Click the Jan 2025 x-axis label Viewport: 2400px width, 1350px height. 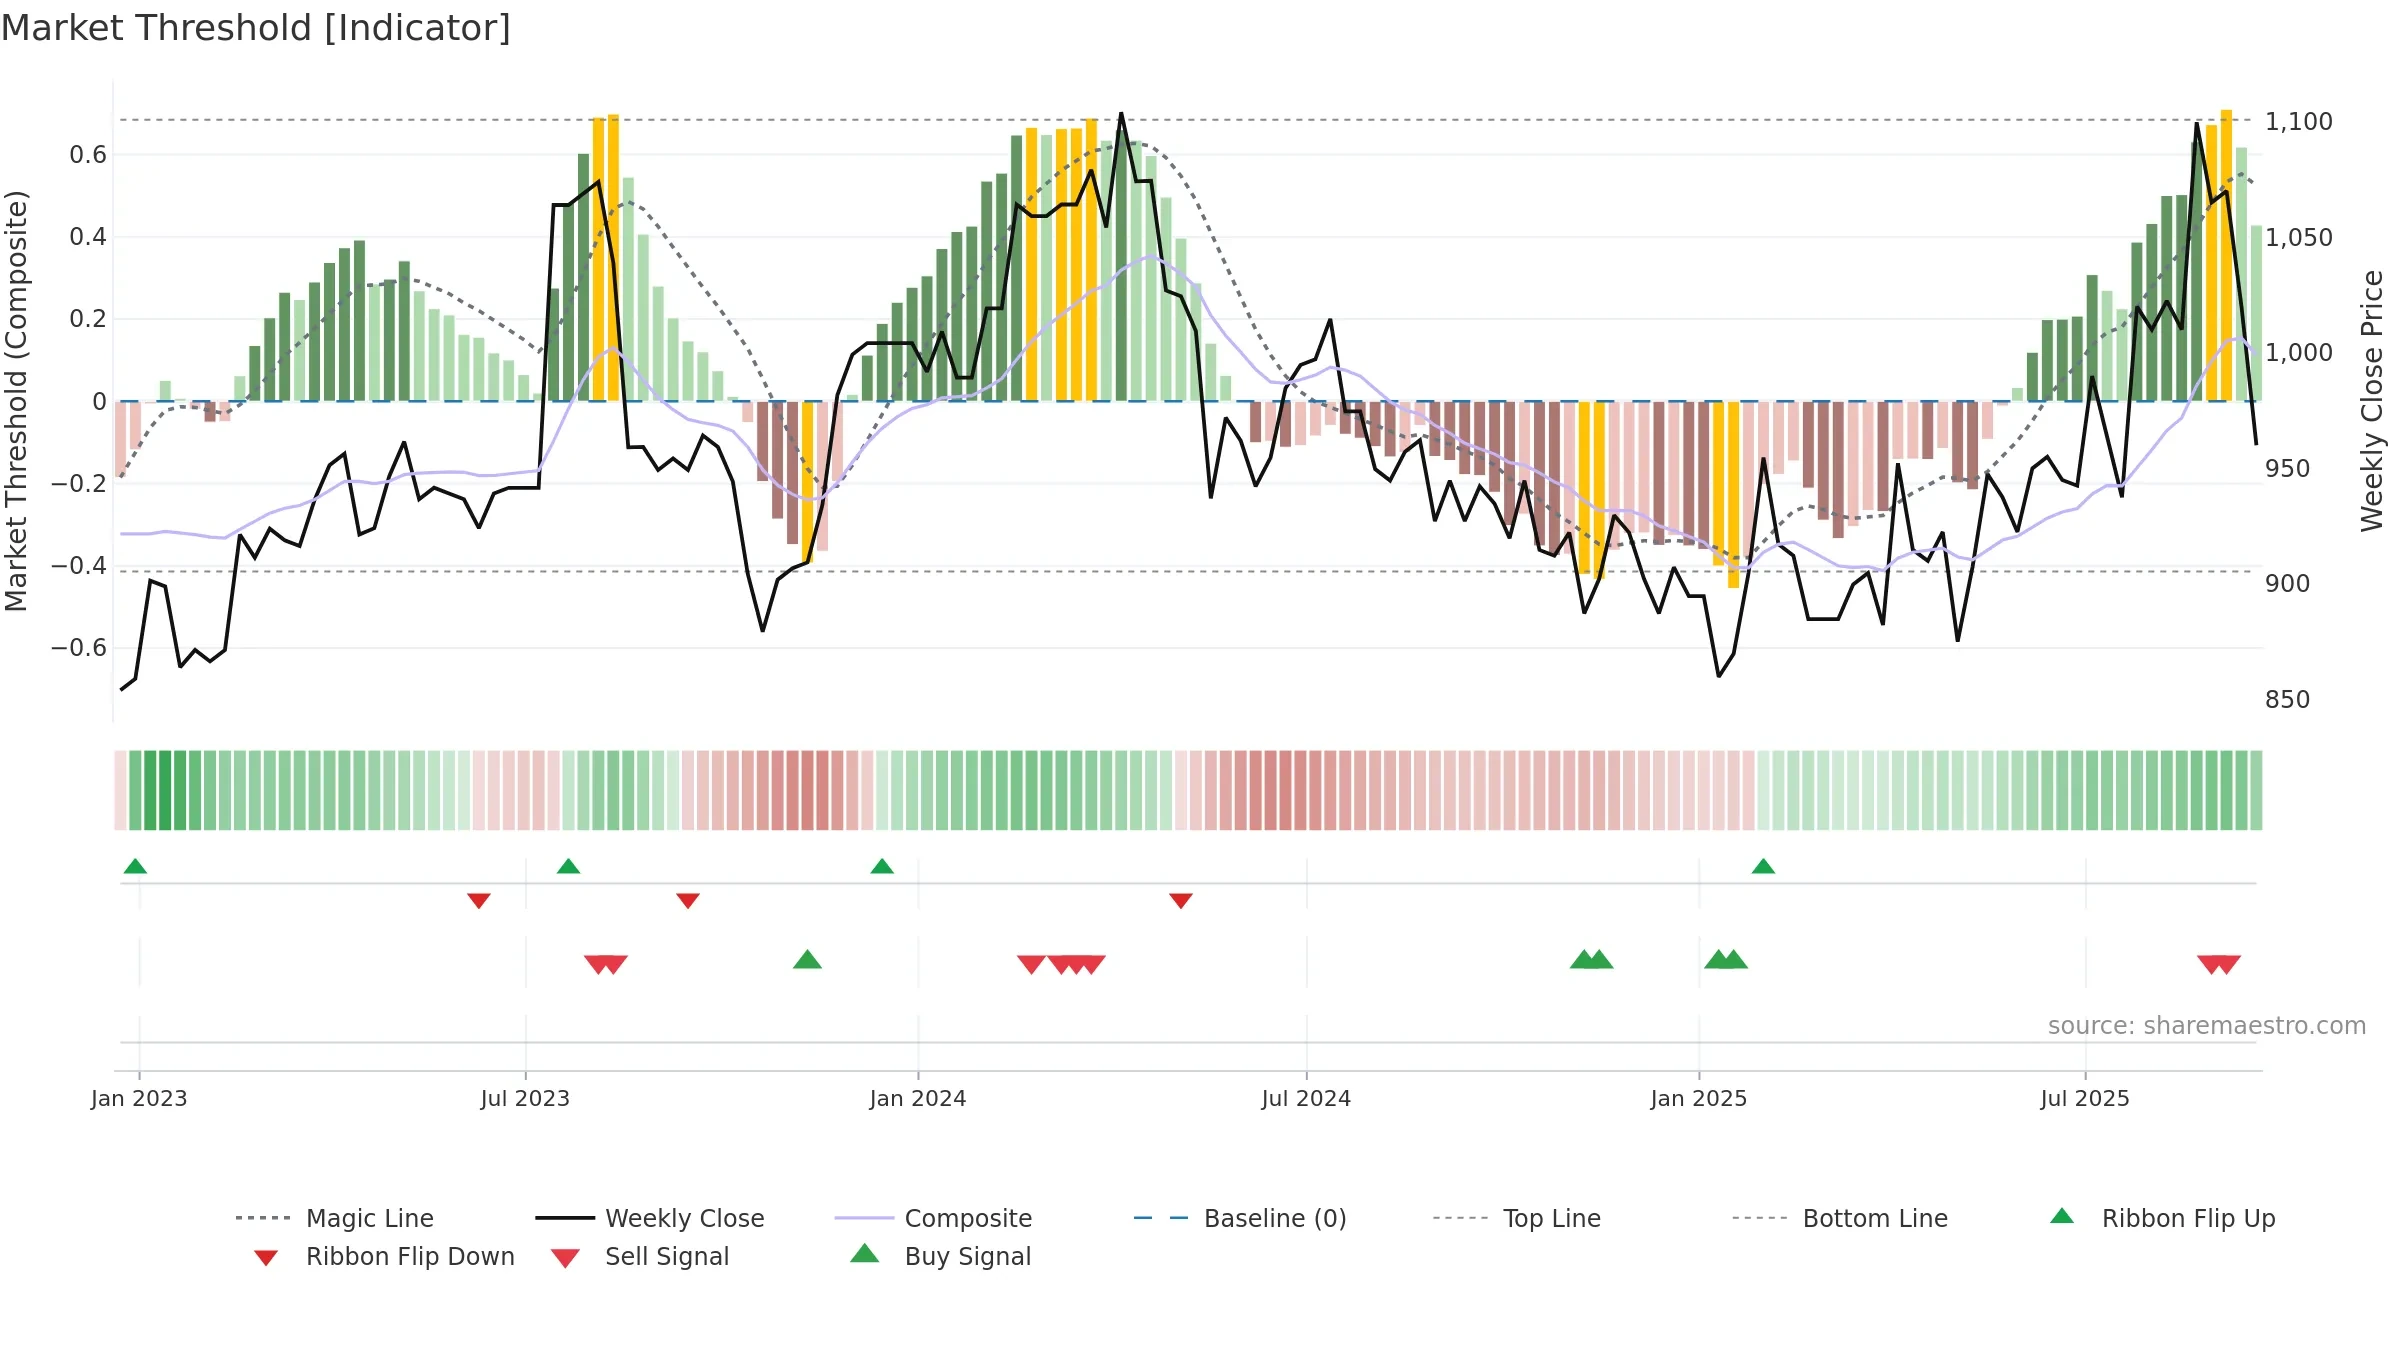(x=1699, y=1098)
